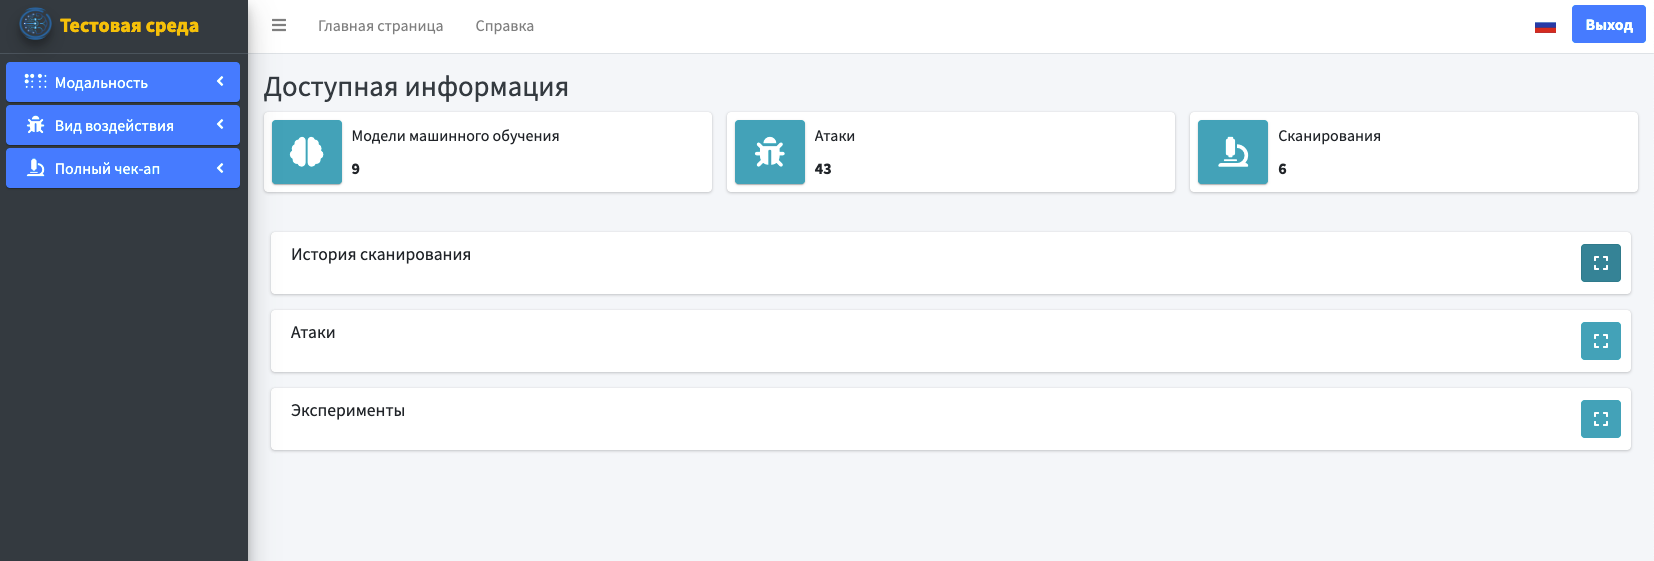
Task: Maximize the Атаки panel
Action: click(1600, 341)
